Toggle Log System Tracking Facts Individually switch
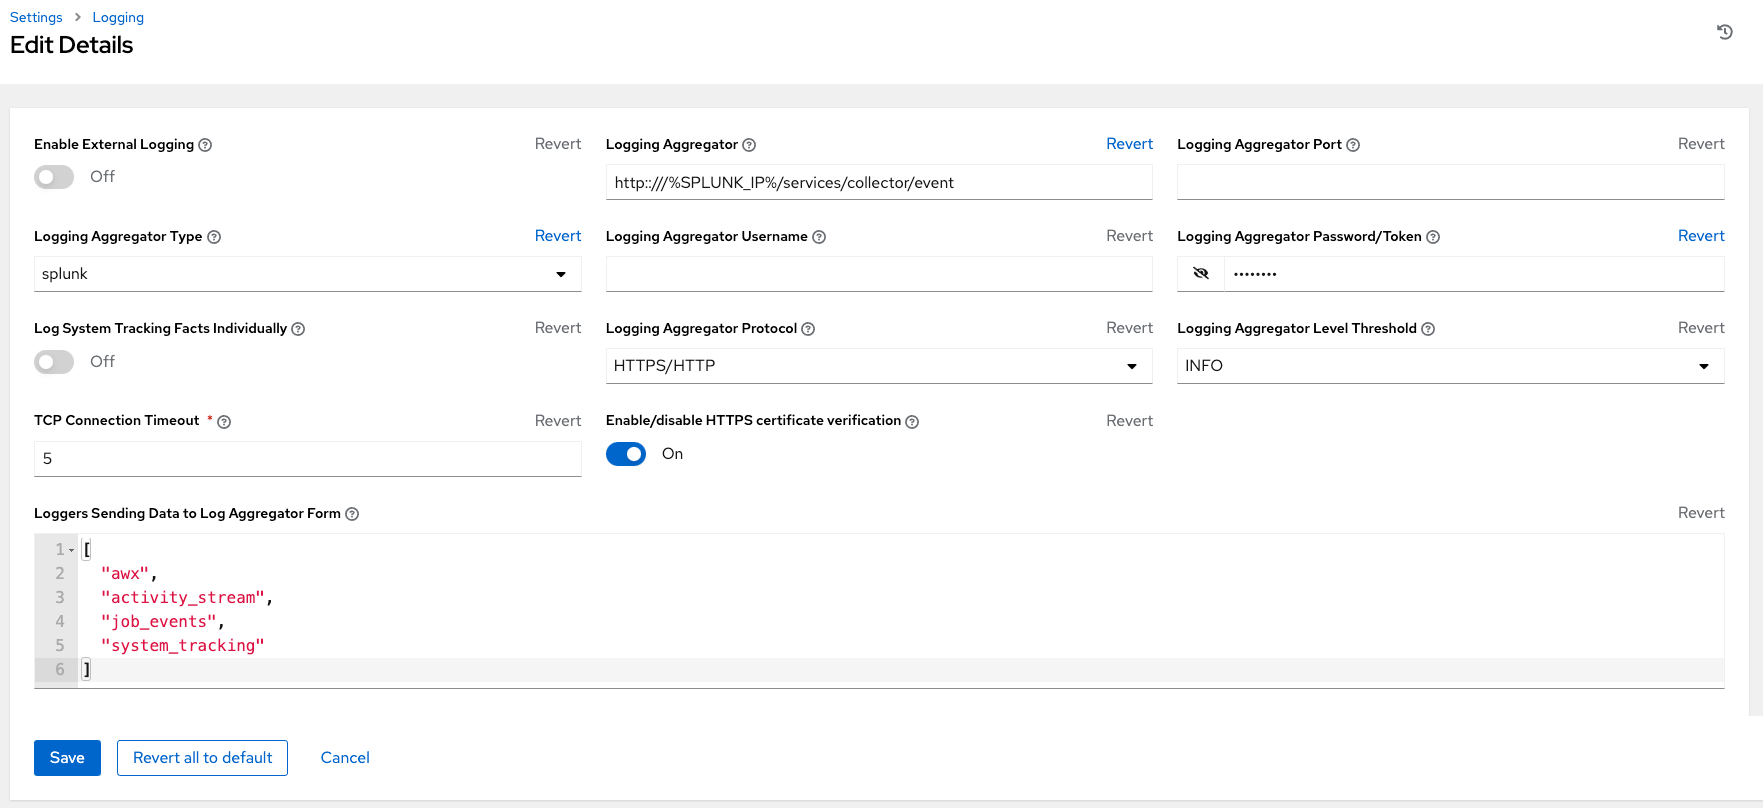Screen dimensions: 1763x808 pyautogui.click(x=54, y=362)
